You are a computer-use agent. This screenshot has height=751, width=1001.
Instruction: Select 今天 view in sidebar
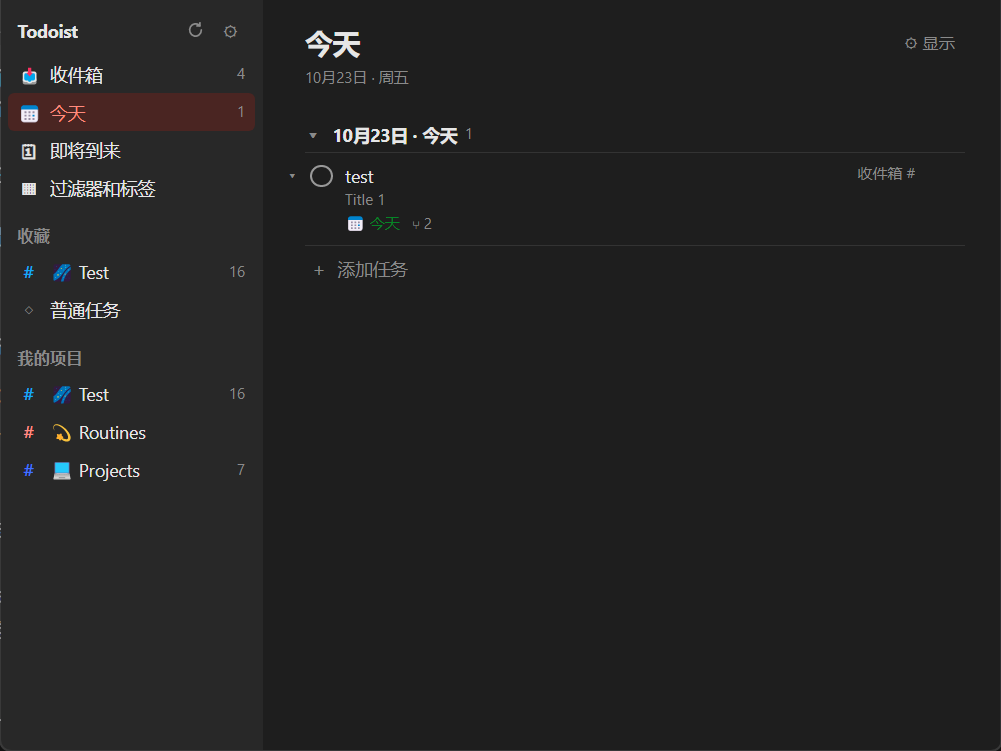(132, 113)
